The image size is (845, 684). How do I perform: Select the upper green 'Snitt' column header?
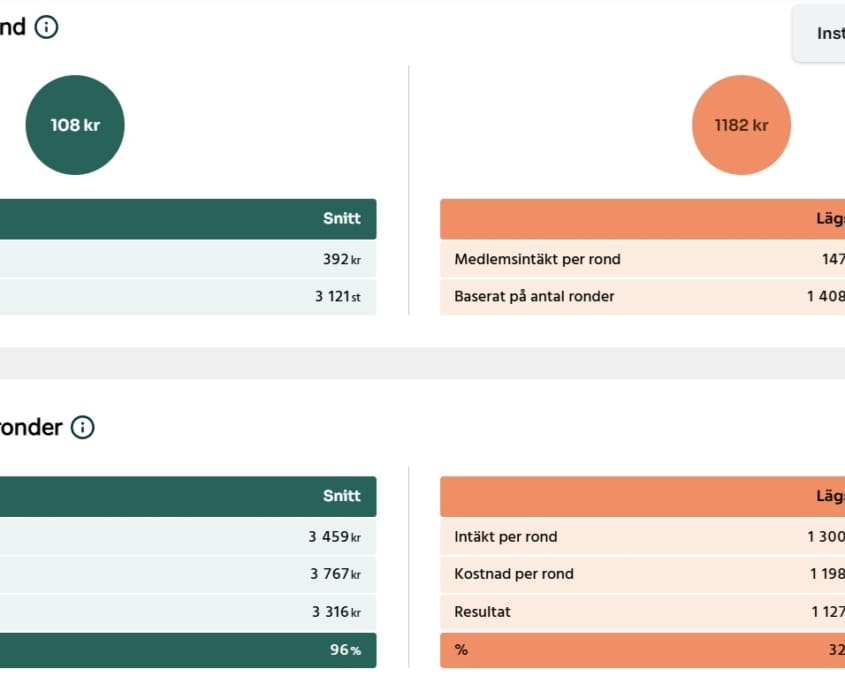341,218
